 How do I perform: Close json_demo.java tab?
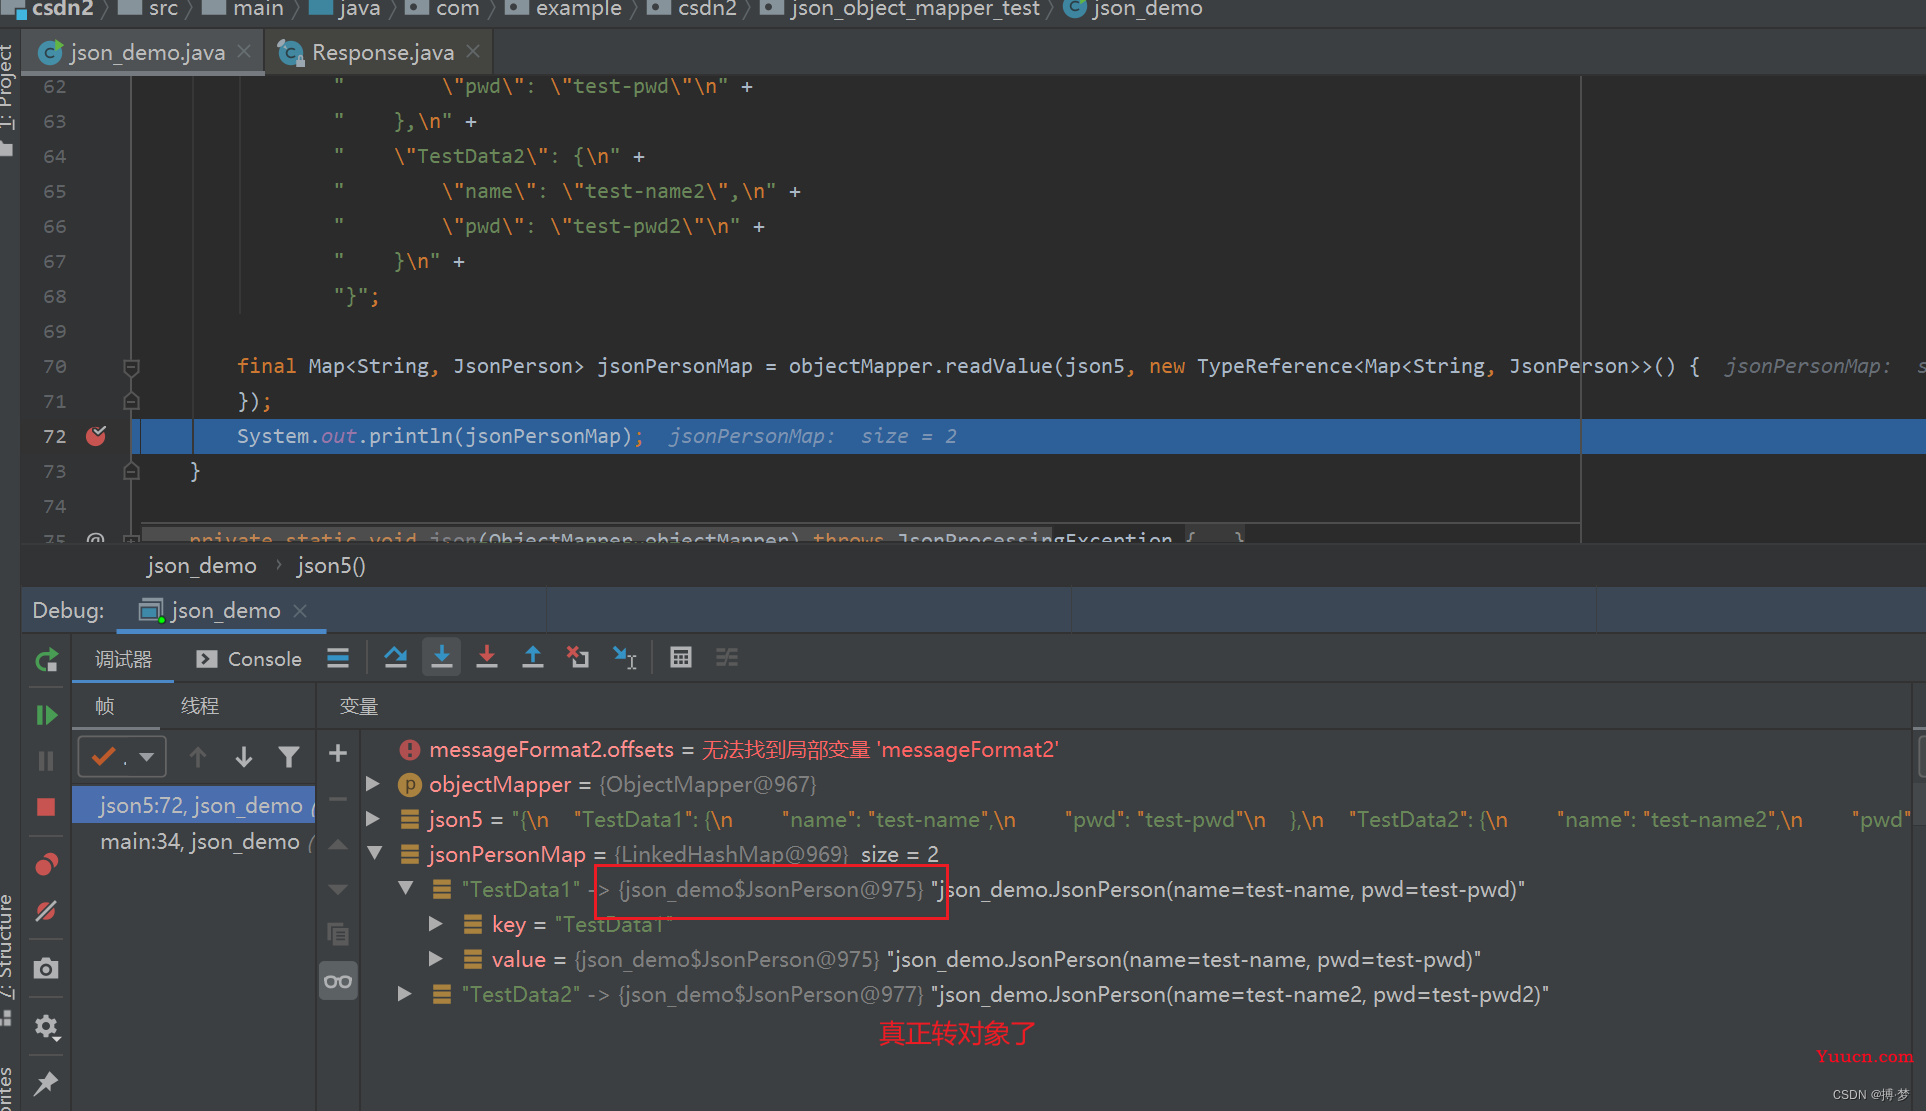click(244, 51)
